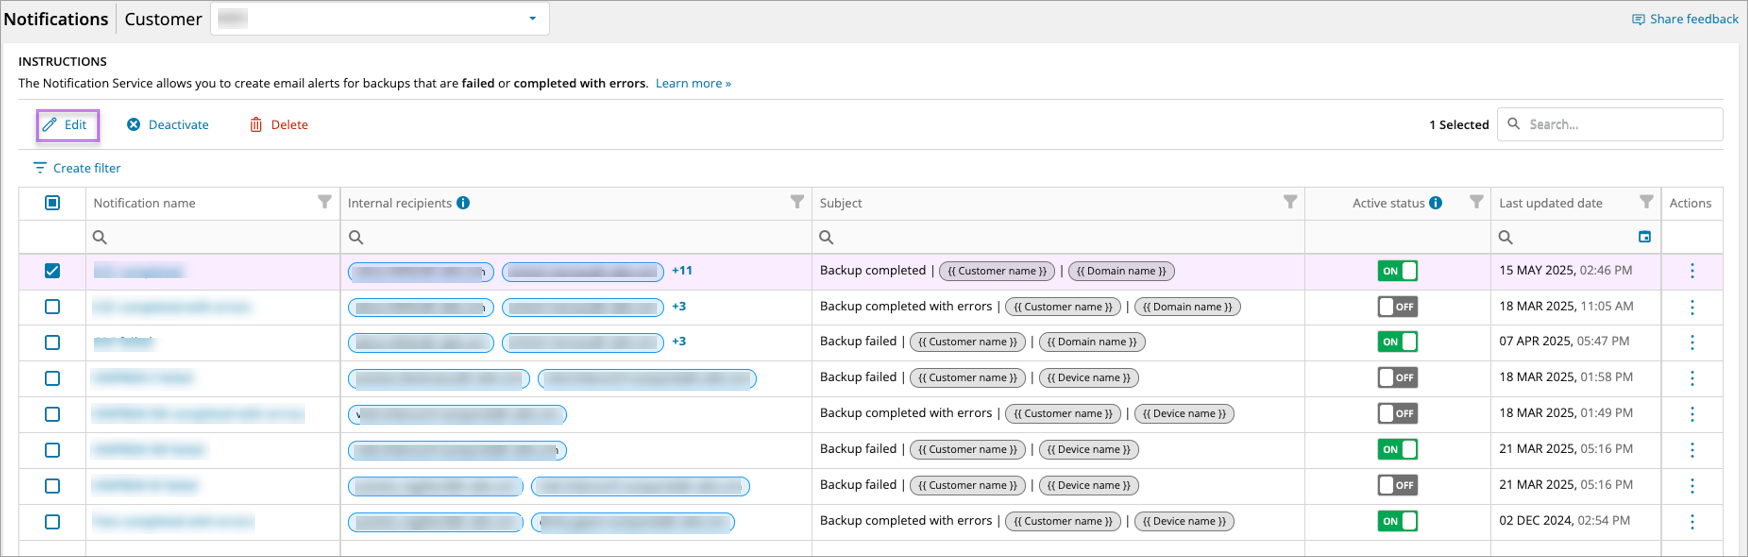This screenshot has height=557, width=1748.
Task: Open the Share feedback link
Action: point(1685,19)
